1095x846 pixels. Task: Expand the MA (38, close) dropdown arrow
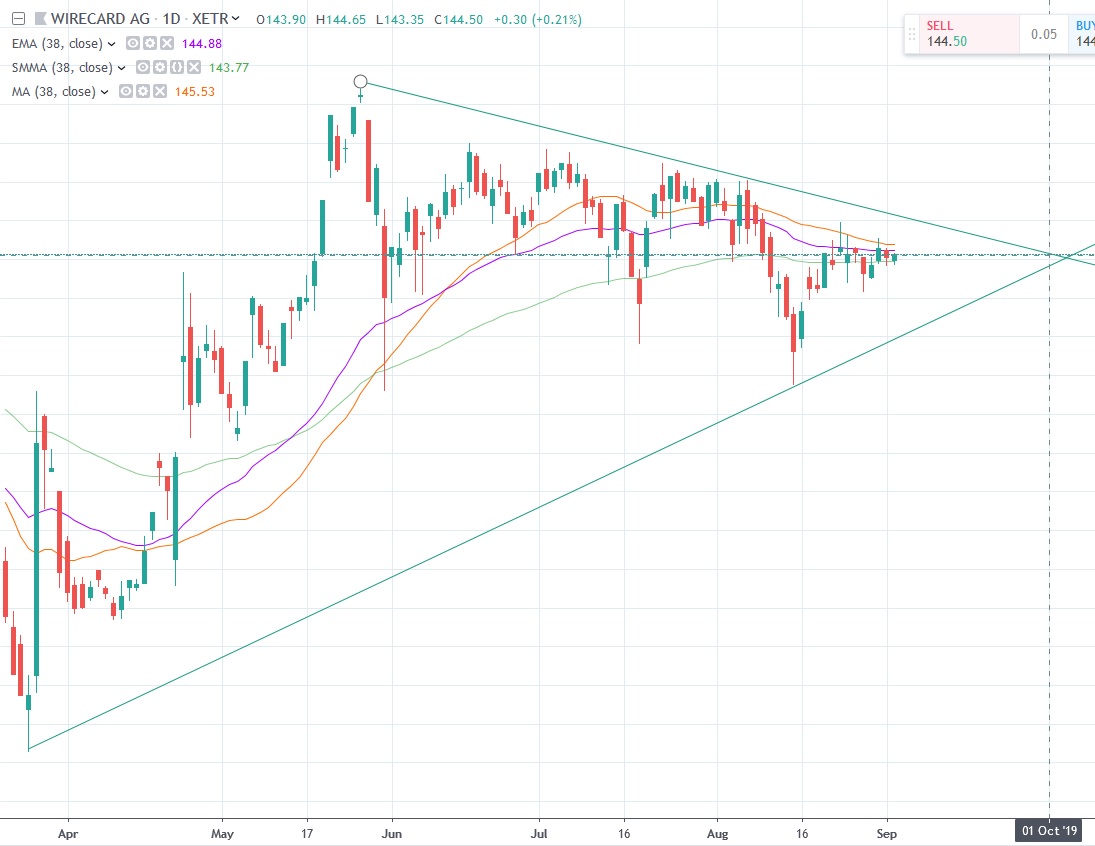(x=104, y=91)
